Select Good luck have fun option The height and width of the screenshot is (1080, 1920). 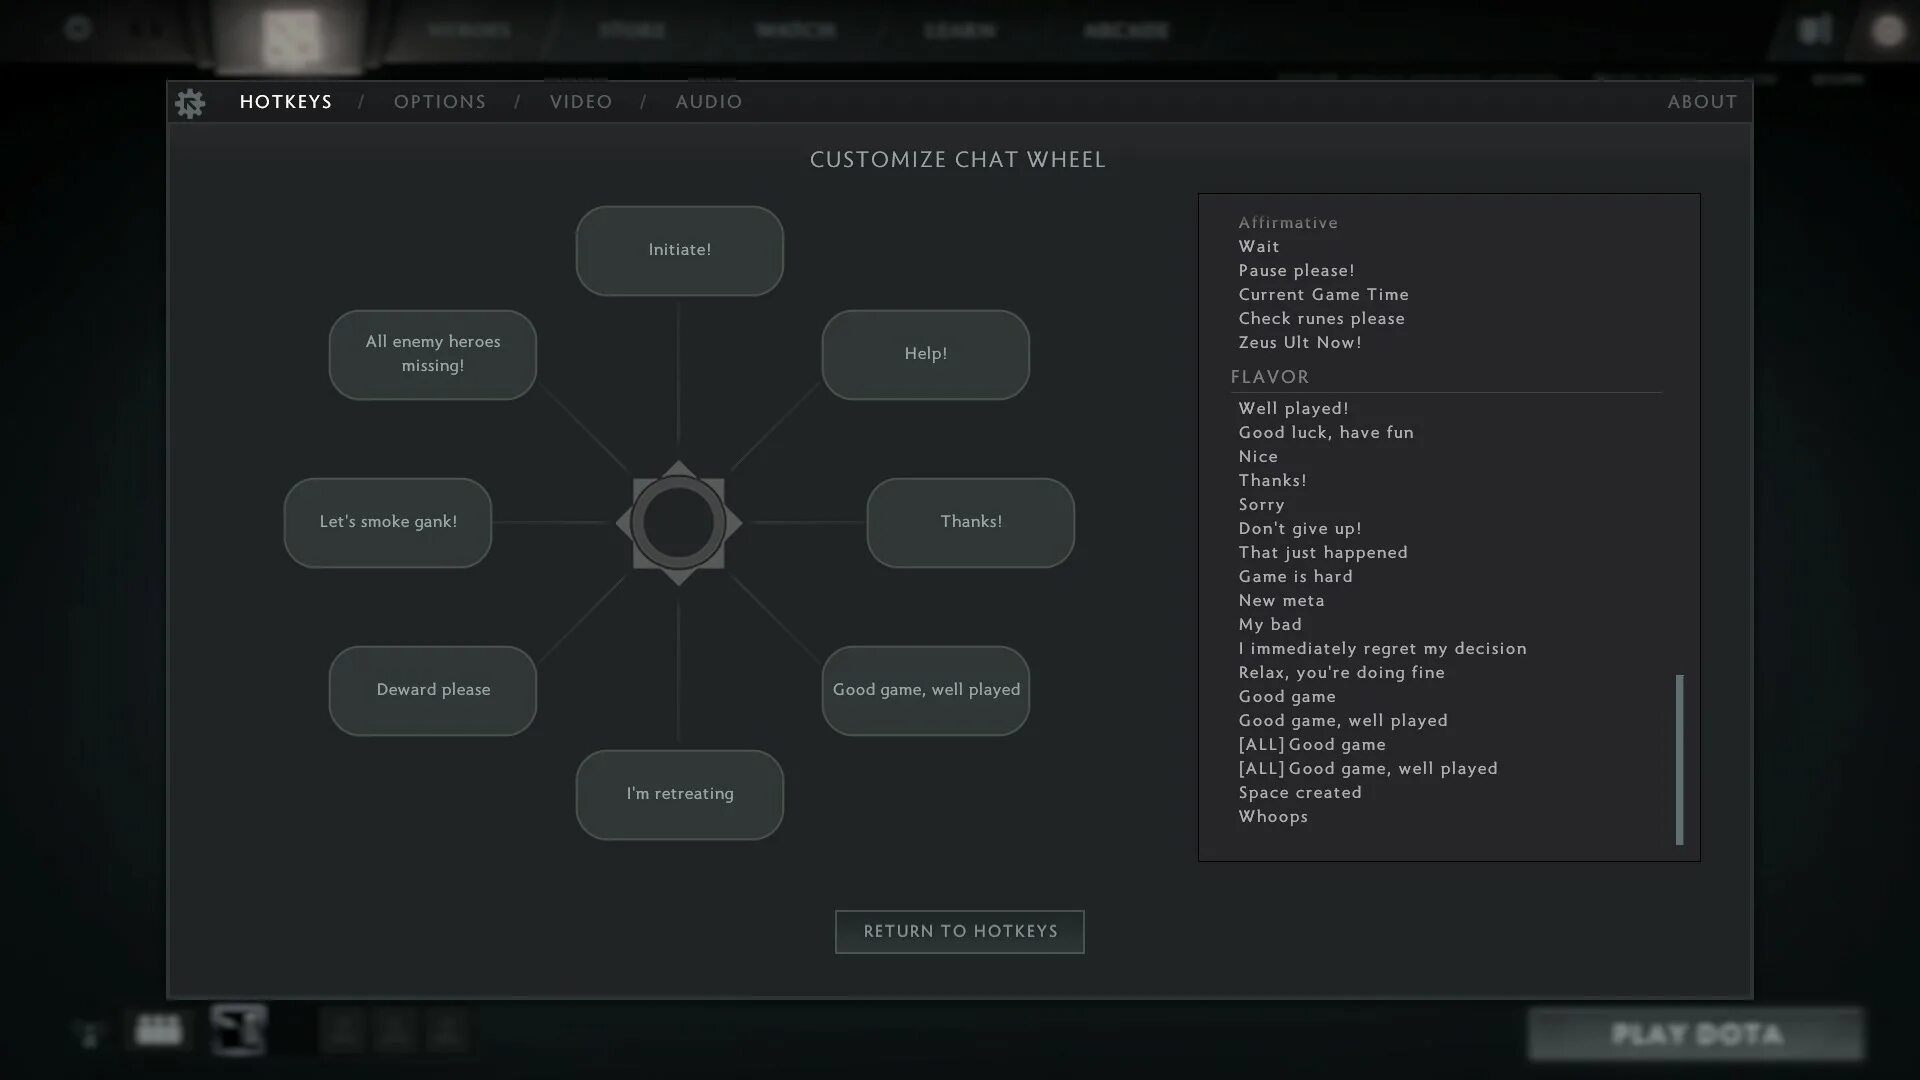coord(1327,431)
